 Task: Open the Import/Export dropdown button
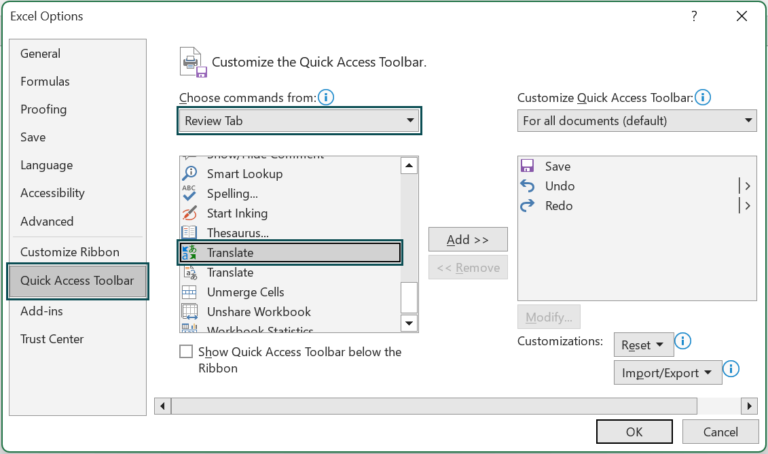(x=667, y=373)
